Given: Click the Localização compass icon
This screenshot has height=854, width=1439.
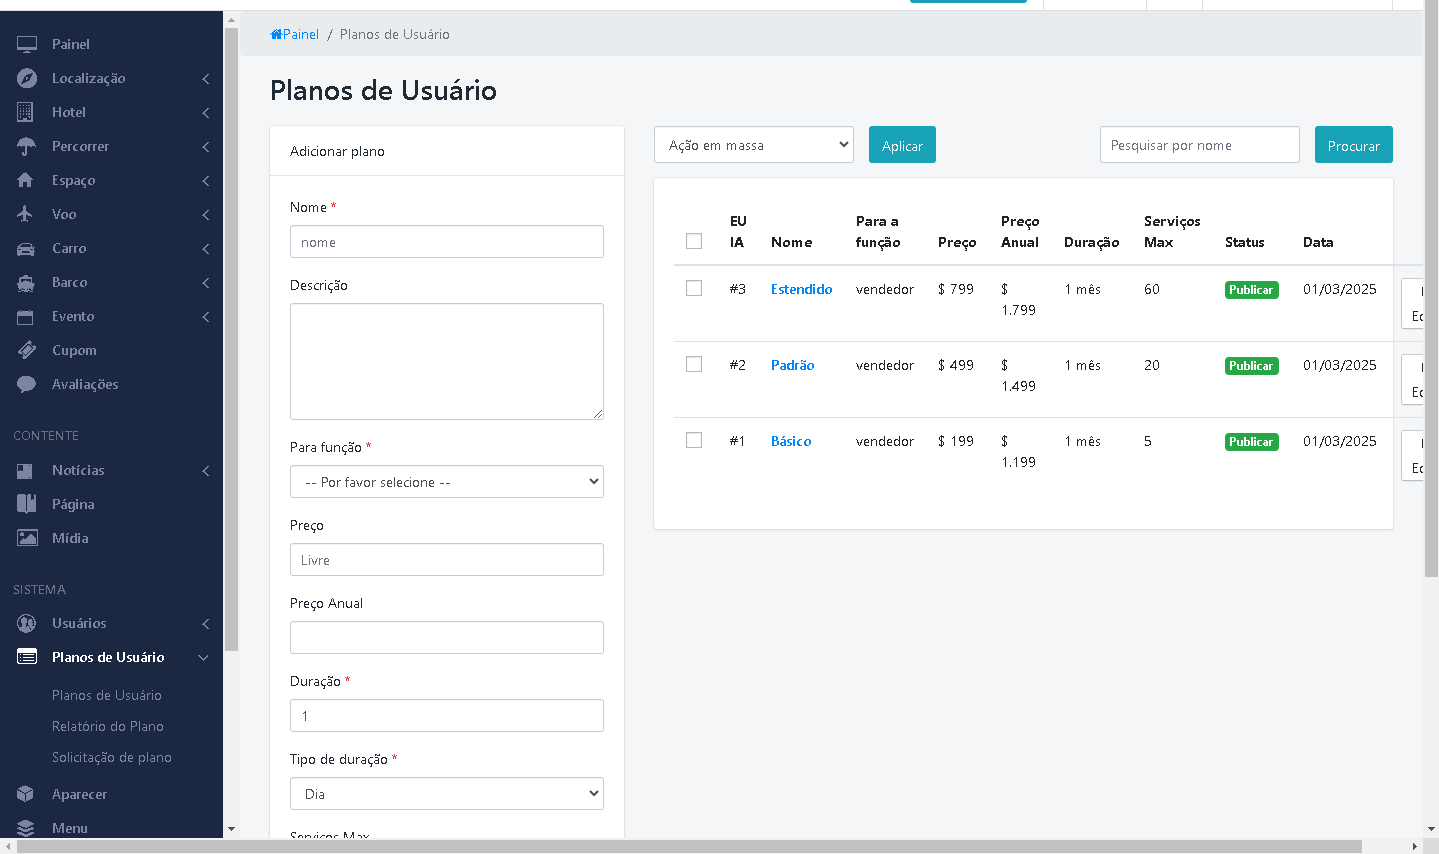Looking at the screenshot, I should 27,78.
